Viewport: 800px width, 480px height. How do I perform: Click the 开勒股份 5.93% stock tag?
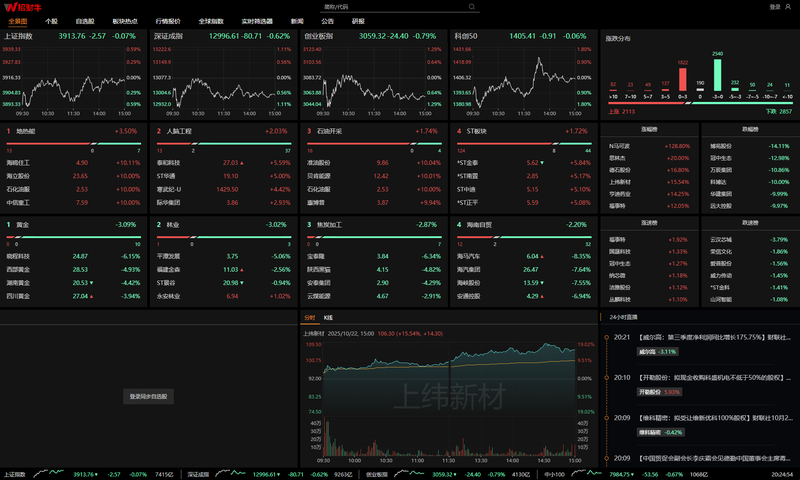660,392
